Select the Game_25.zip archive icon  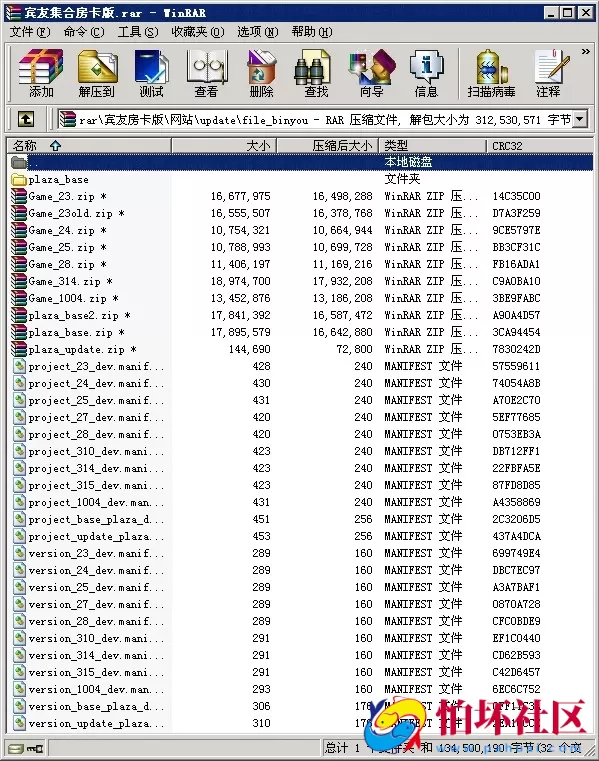coord(18,248)
